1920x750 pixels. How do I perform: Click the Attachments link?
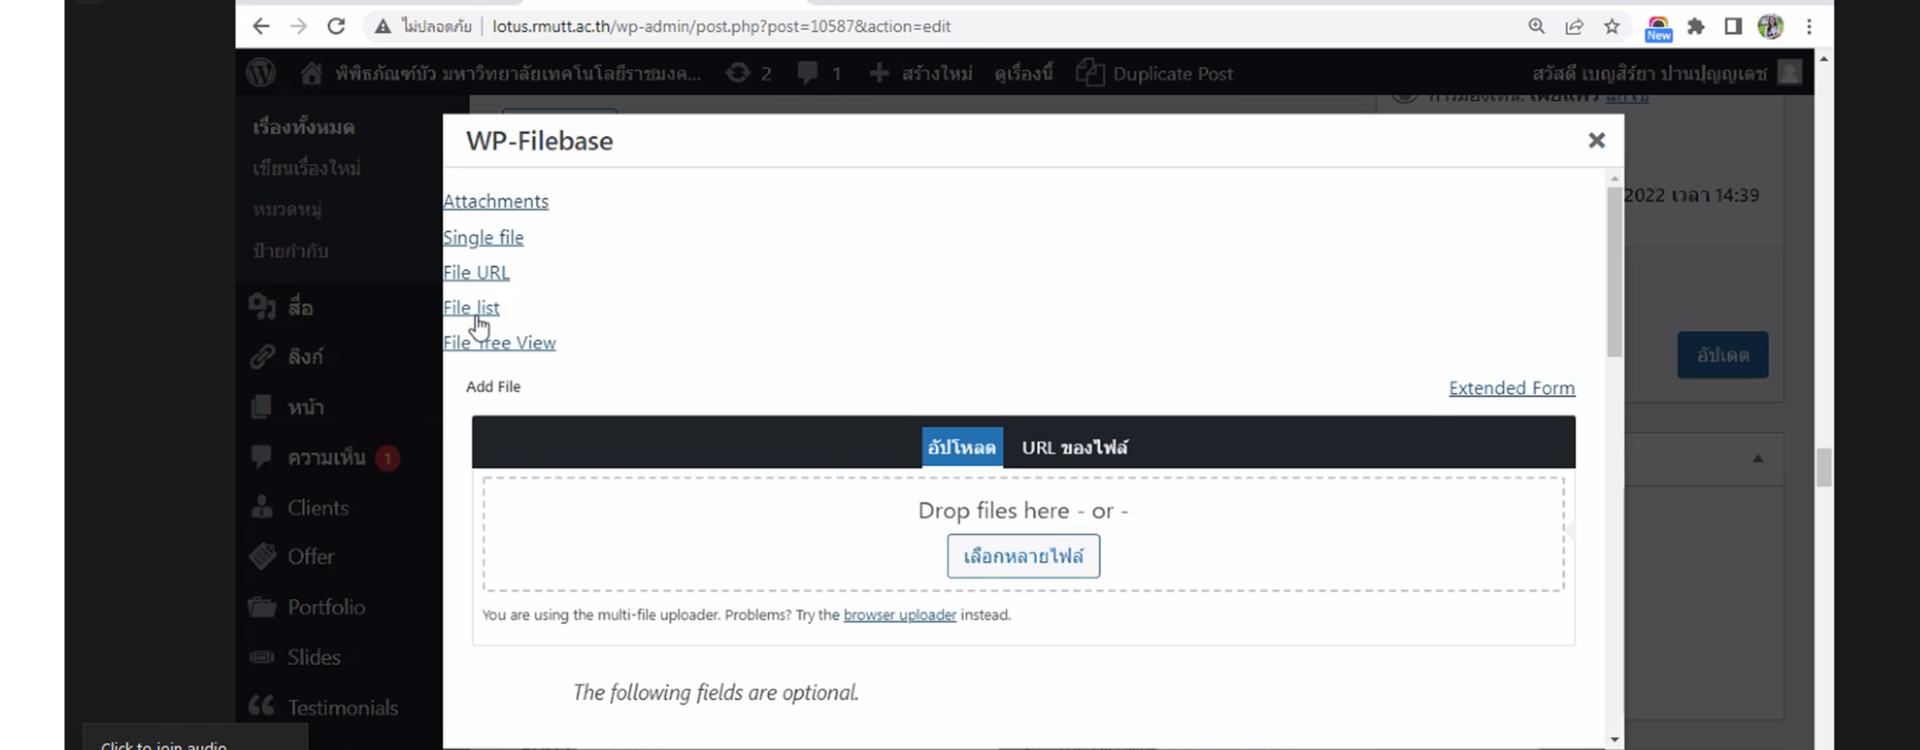496,201
